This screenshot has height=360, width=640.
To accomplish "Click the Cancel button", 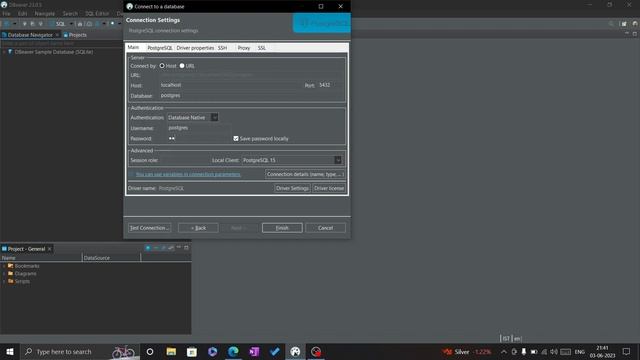I will [325, 228].
